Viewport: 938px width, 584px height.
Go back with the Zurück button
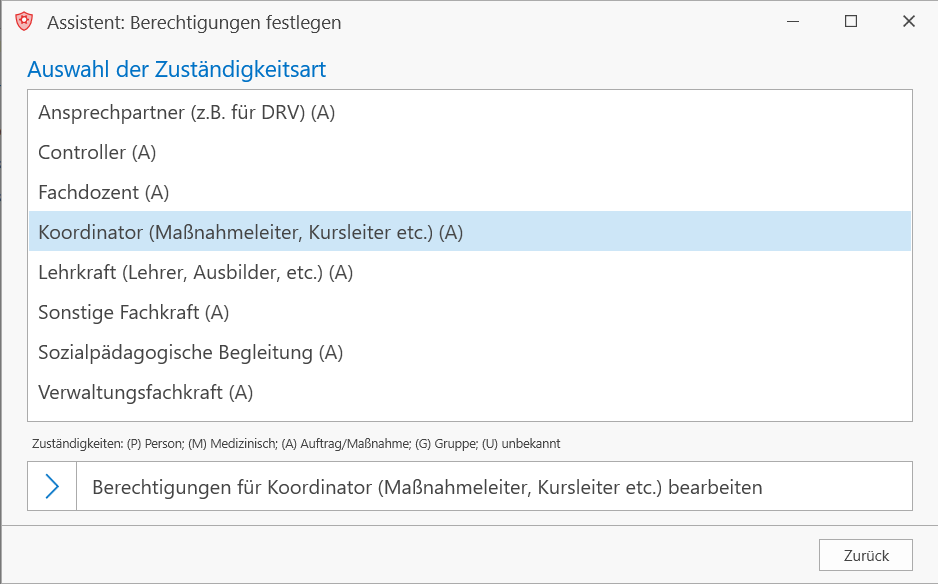(x=866, y=555)
